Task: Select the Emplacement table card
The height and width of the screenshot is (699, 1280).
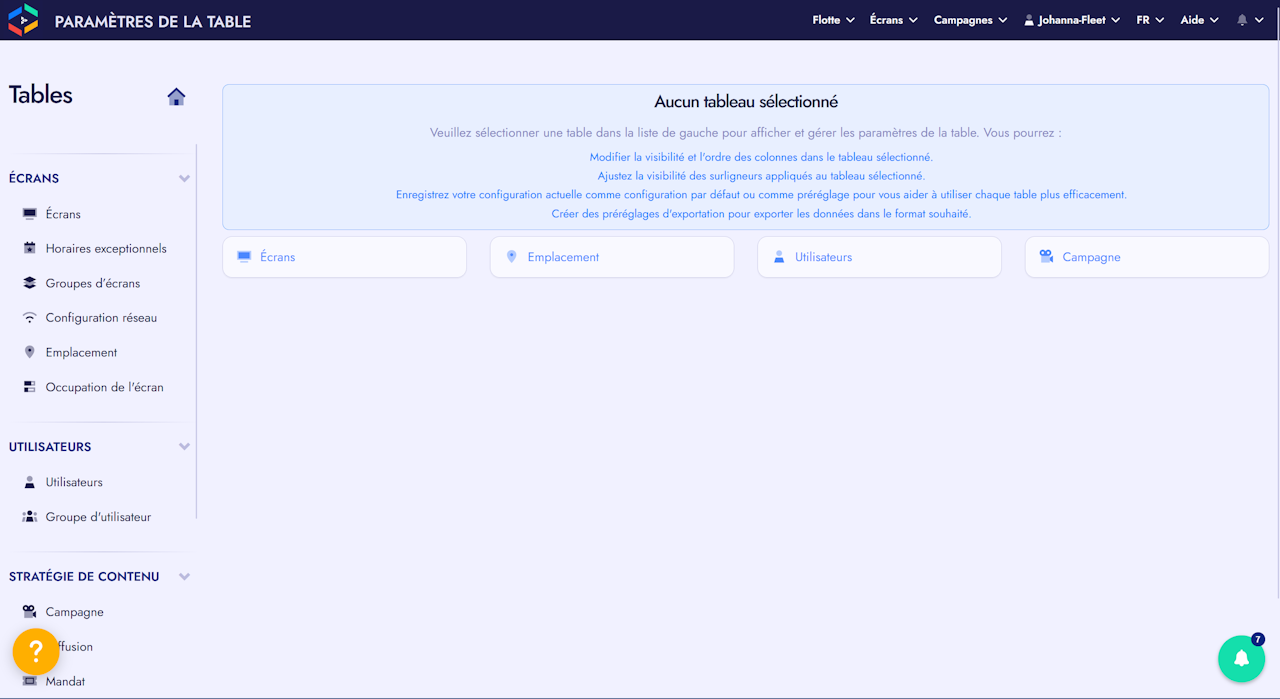Action: coord(612,257)
